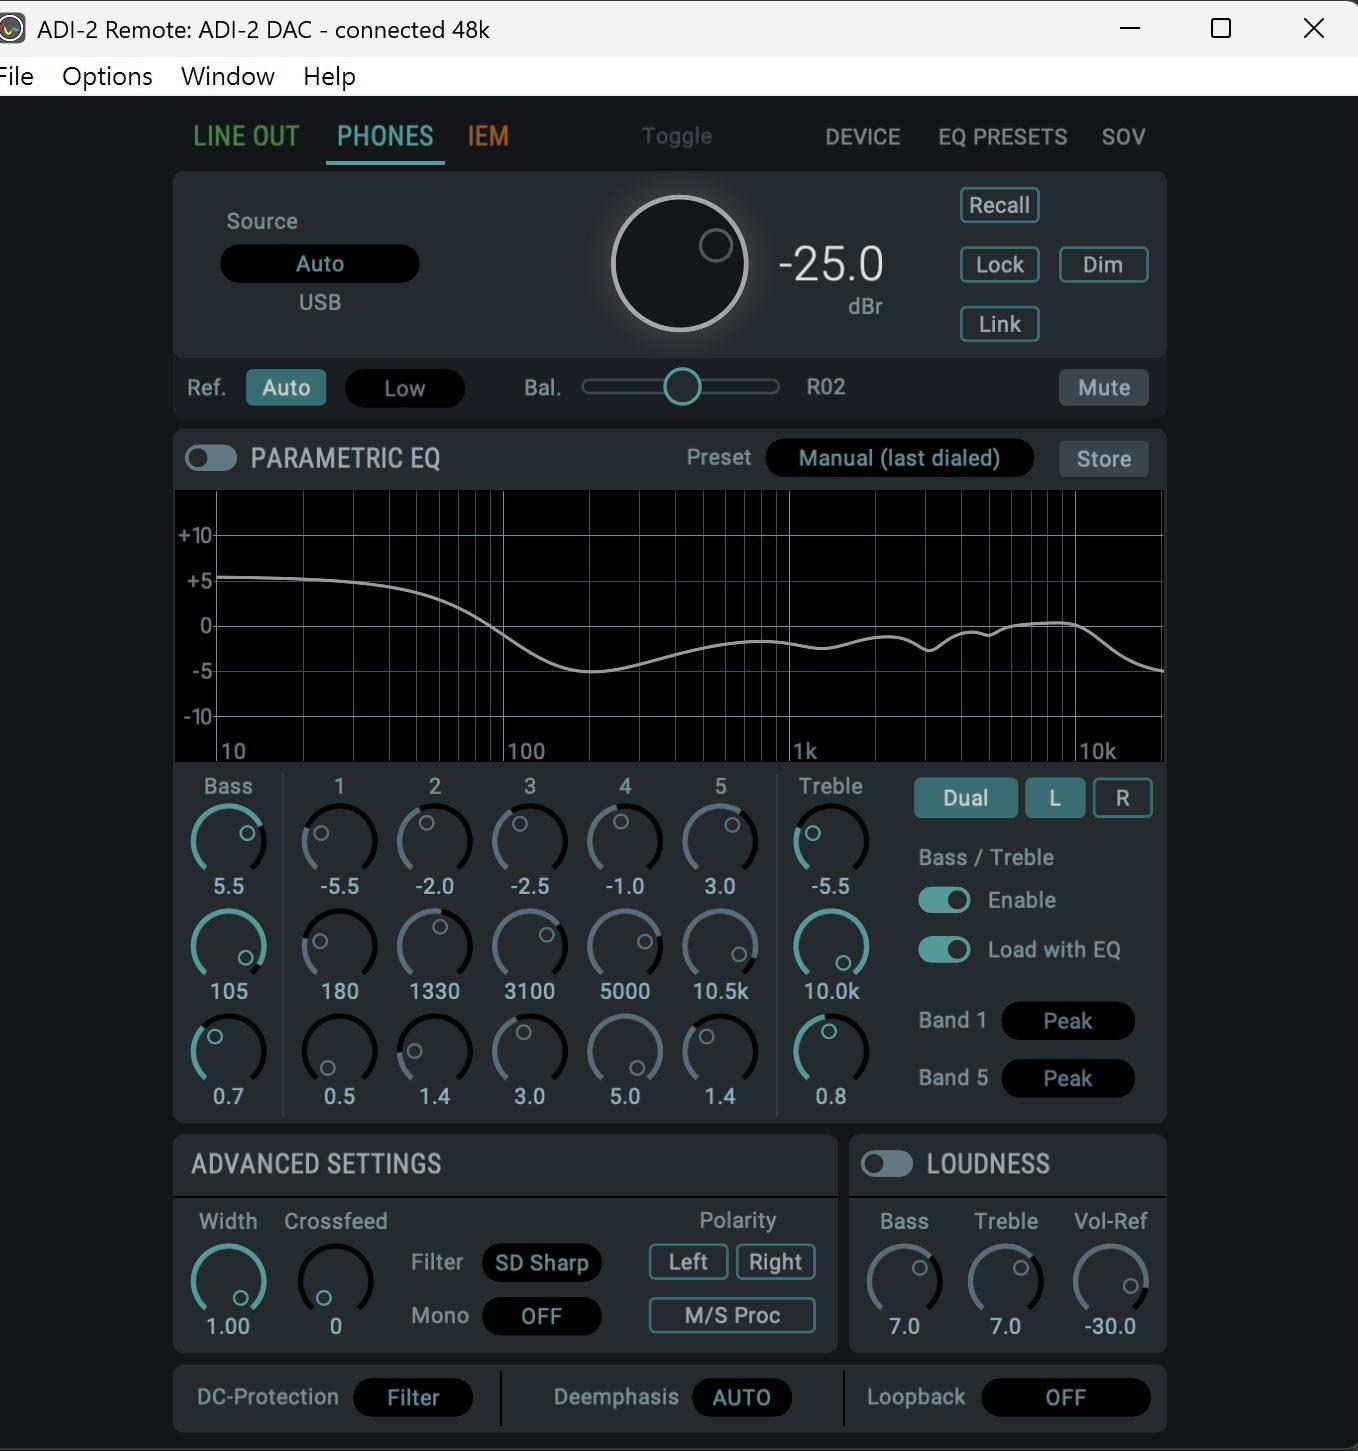Open the Window menu
The width and height of the screenshot is (1358, 1451).
click(228, 76)
